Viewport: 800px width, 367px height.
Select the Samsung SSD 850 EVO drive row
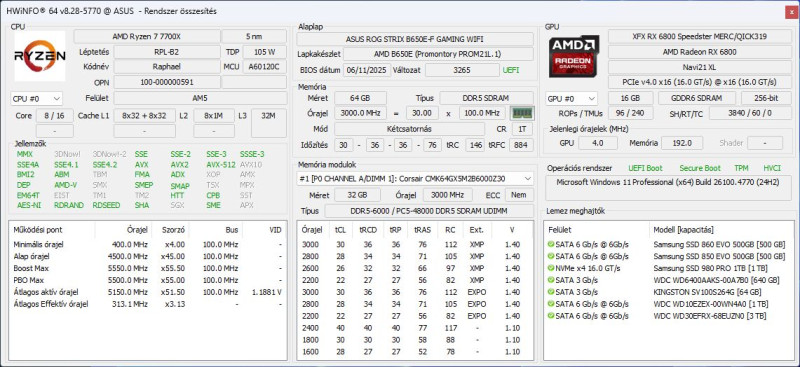coord(668,256)
